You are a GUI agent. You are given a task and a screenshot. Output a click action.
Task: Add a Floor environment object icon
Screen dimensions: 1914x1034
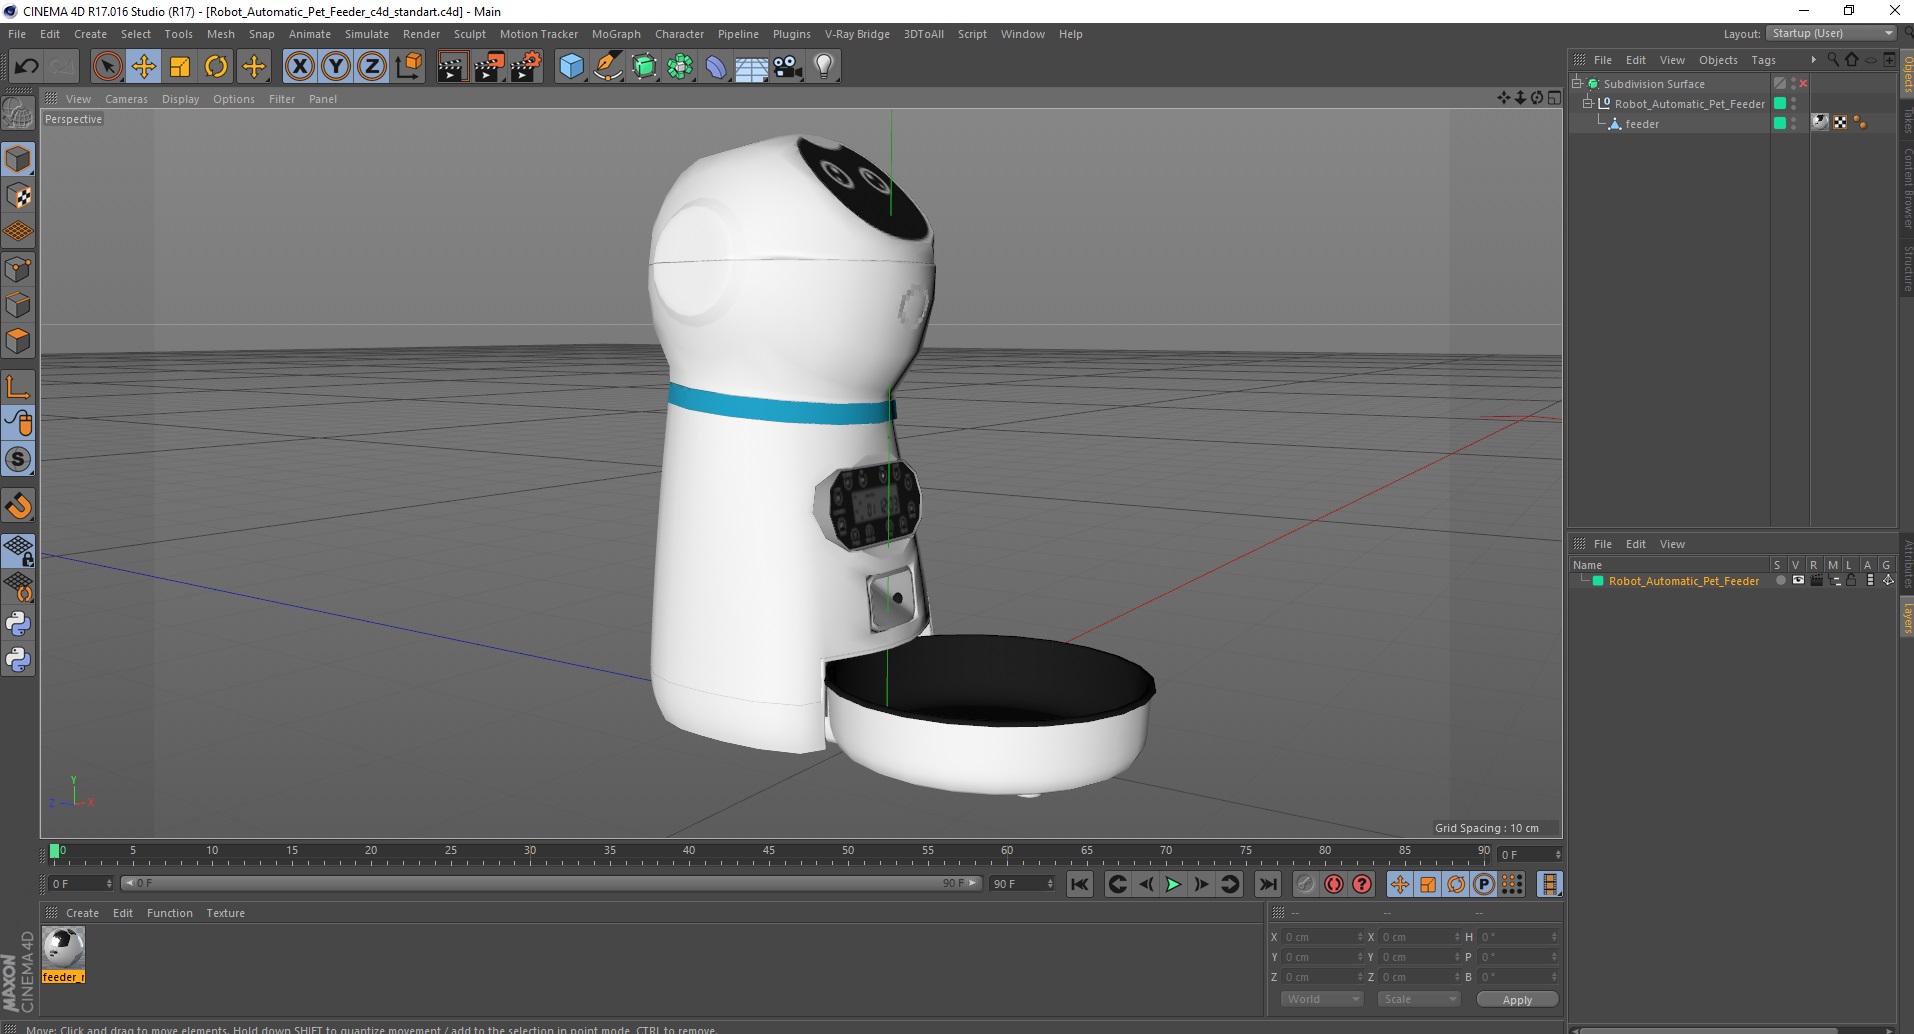pyautogui.click(x=751, y=67)
